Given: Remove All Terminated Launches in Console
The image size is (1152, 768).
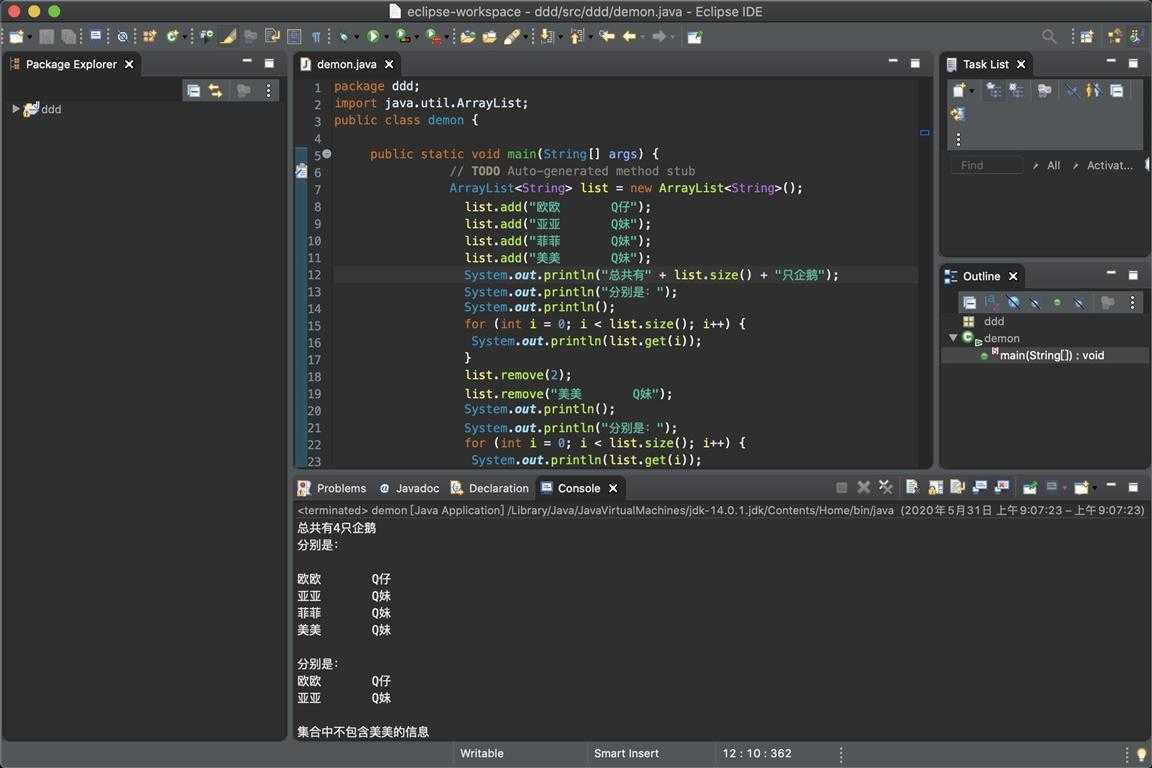Looking at the screenshot, I should coord(885,487).
